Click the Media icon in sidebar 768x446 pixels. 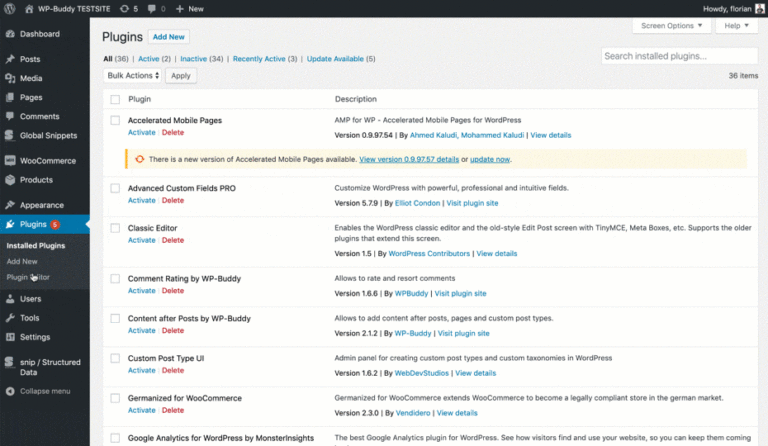[10, 78]
